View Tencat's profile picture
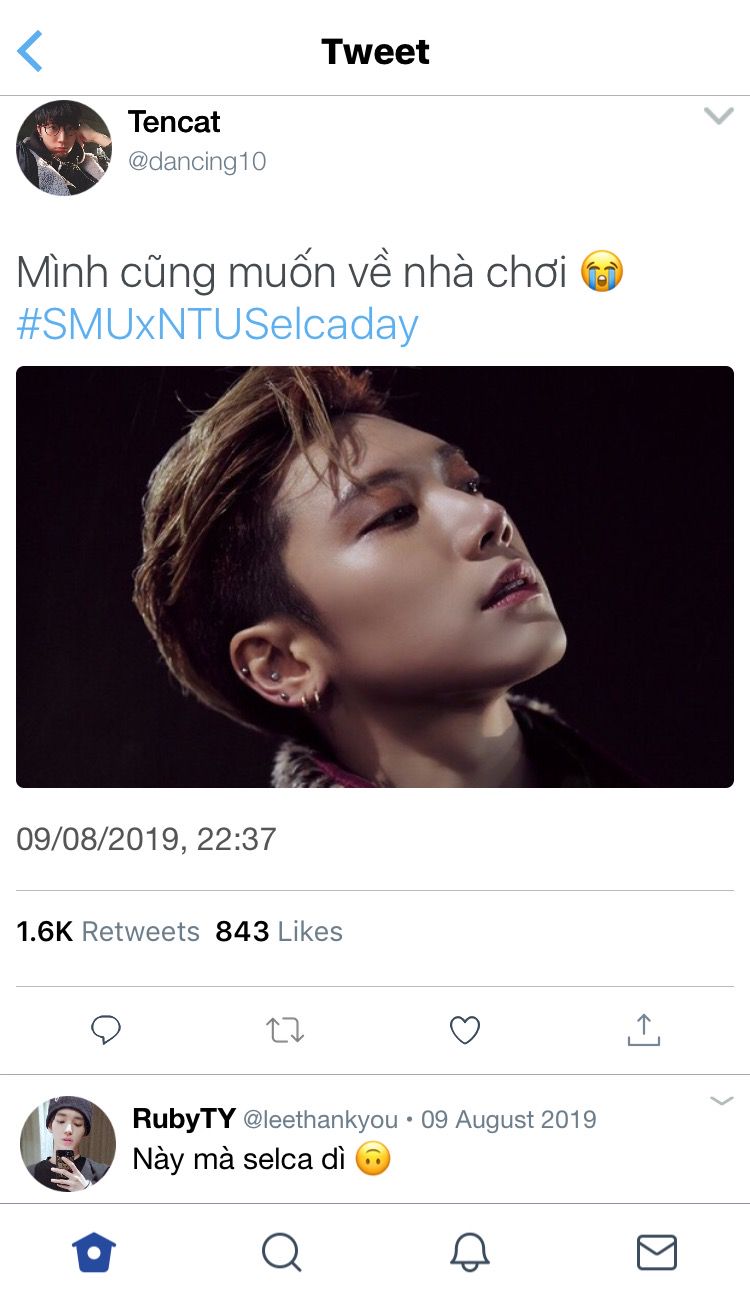The height and width of the screenshot is (1301, 750). 64,148
